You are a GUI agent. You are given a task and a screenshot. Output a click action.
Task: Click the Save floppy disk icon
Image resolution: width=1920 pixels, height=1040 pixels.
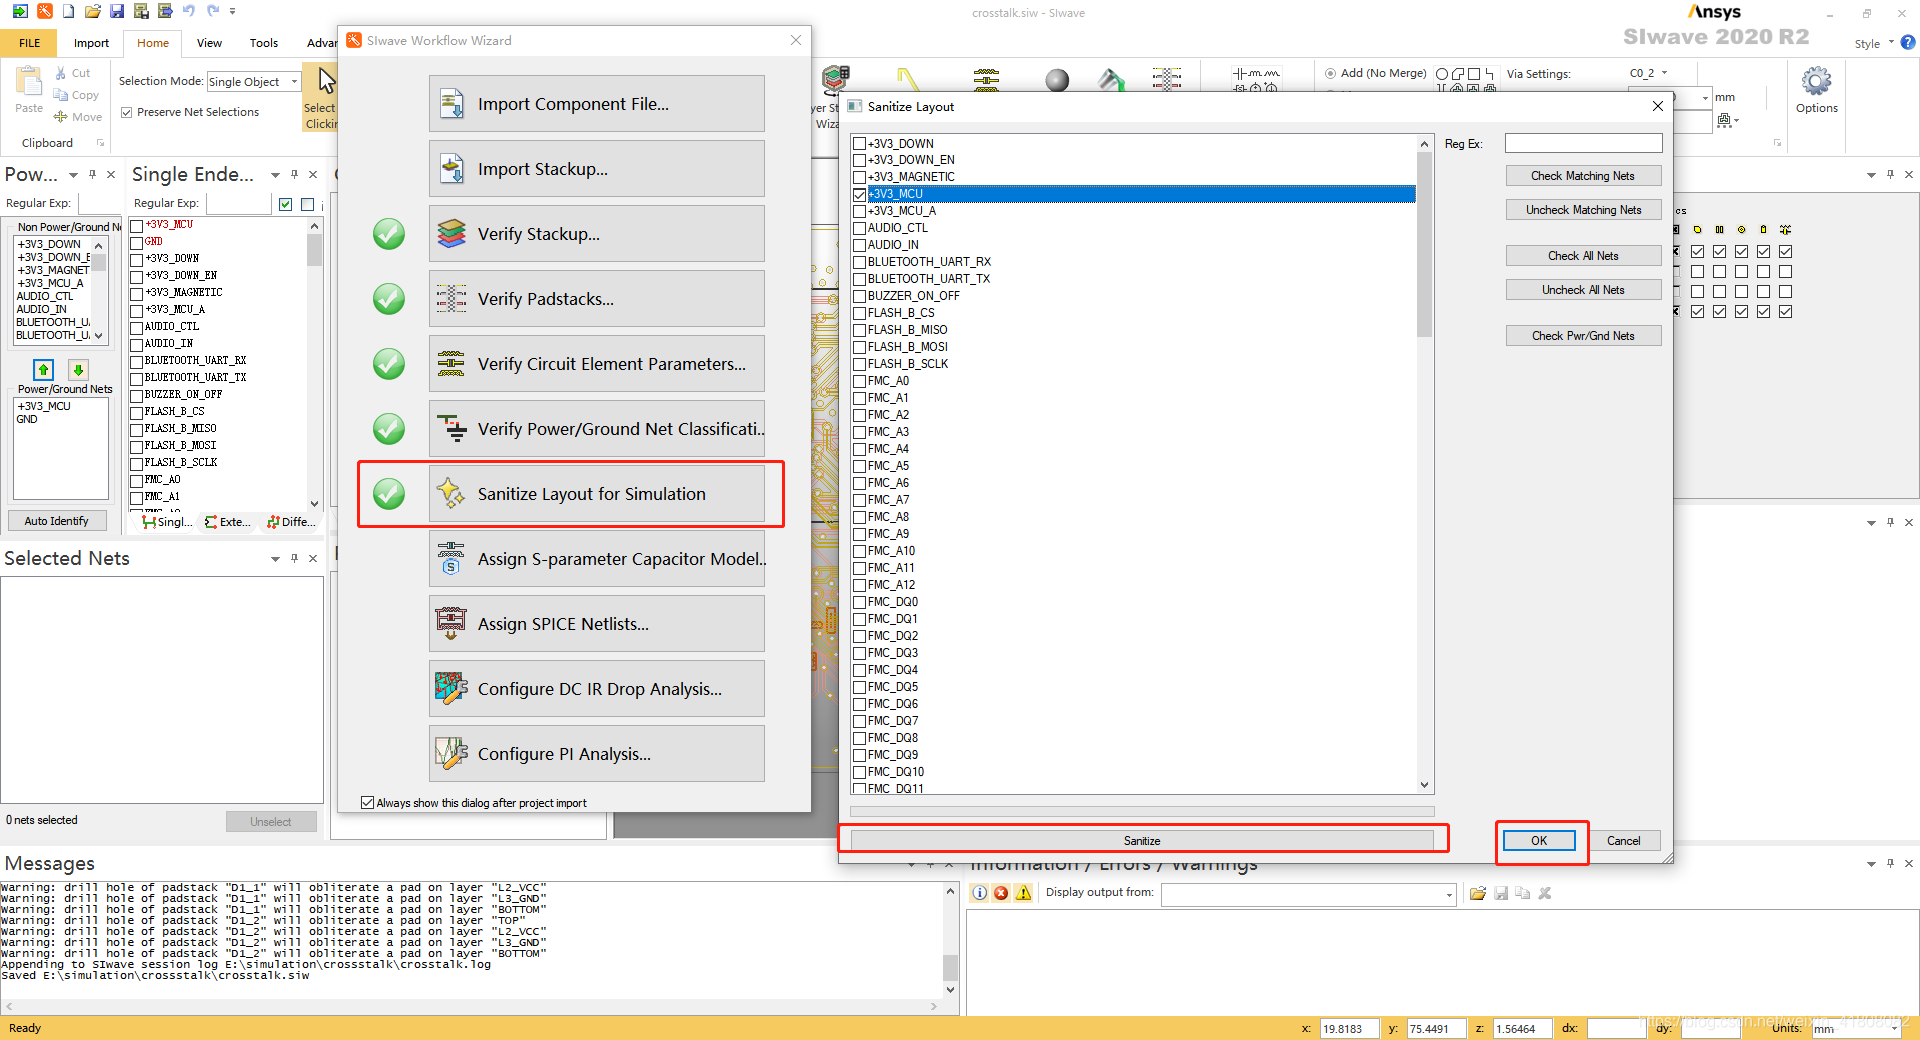click(117, 11)
